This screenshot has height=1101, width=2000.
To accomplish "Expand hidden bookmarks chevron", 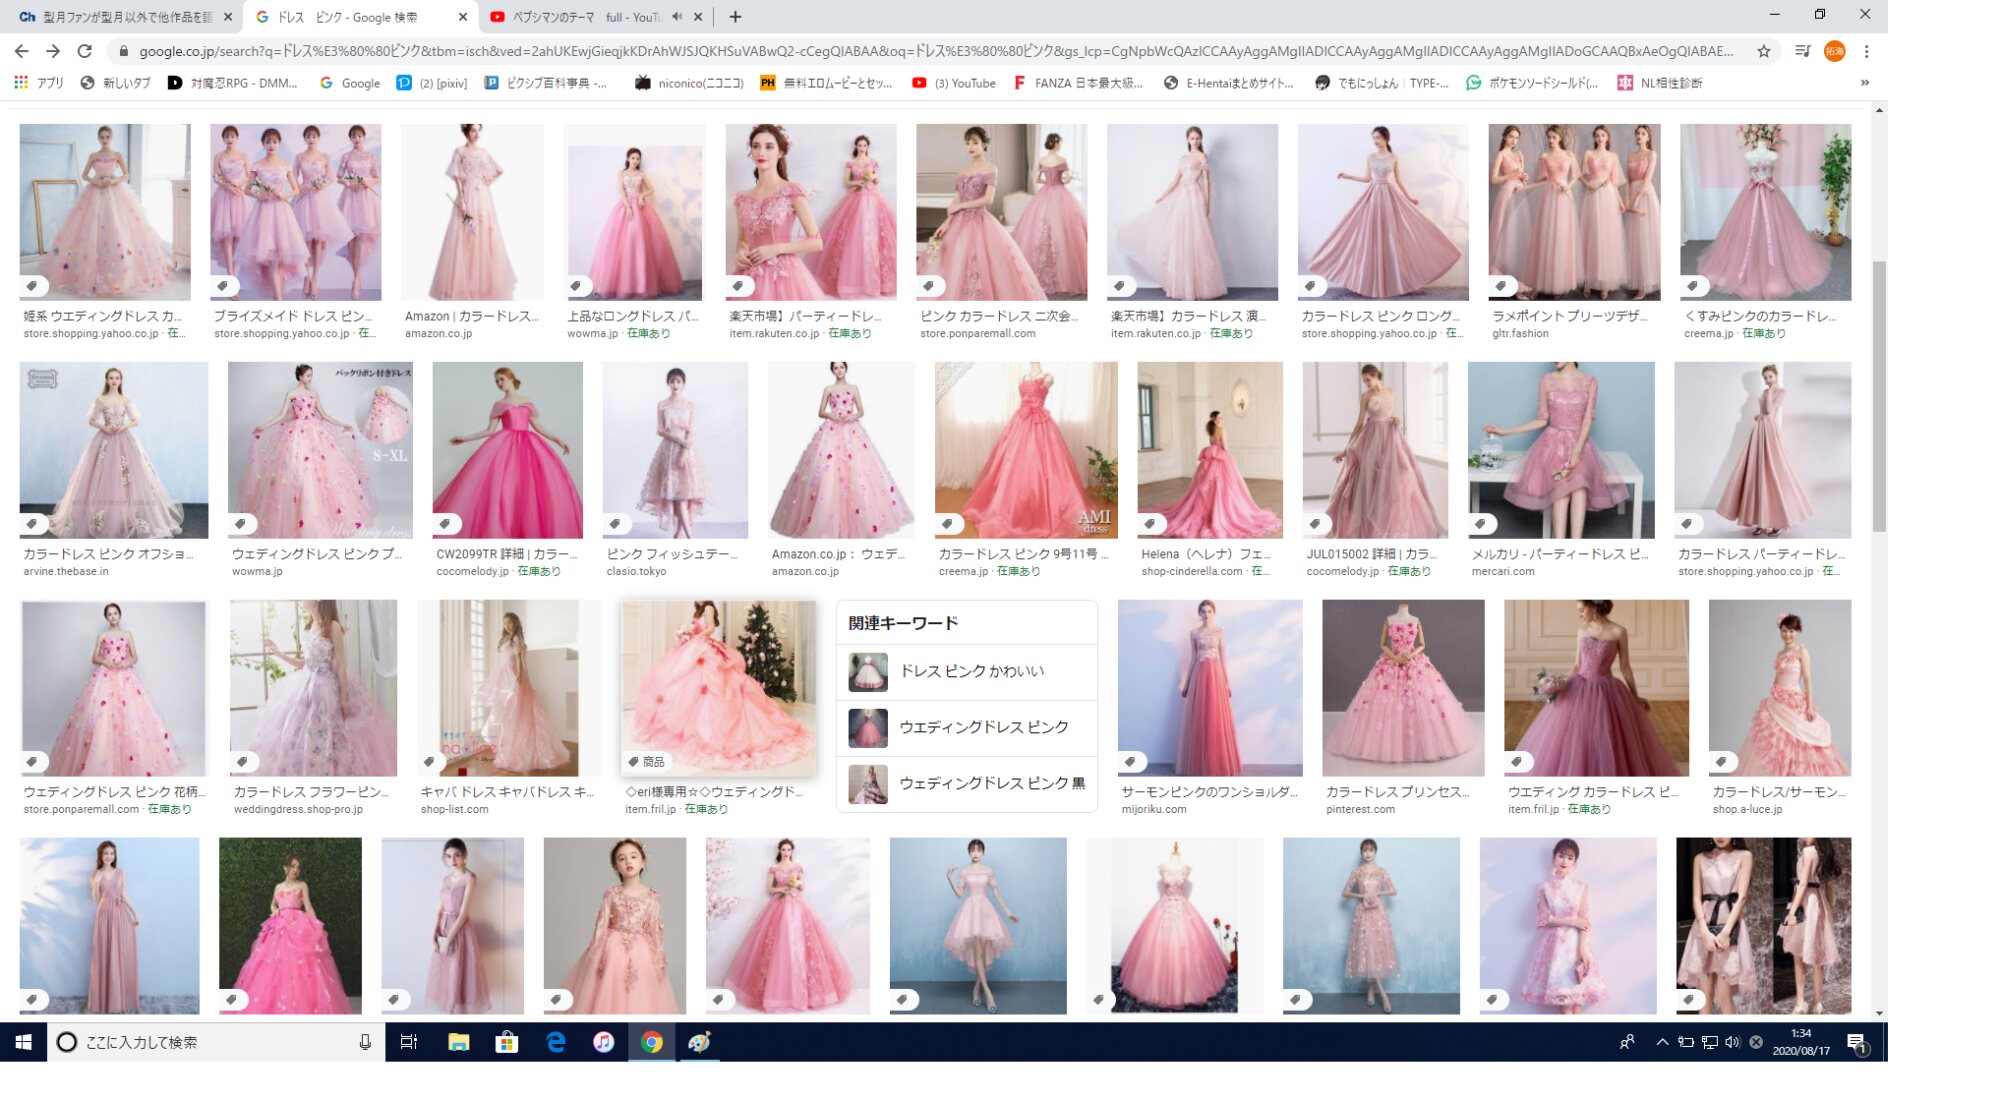I will [1864, 83].
